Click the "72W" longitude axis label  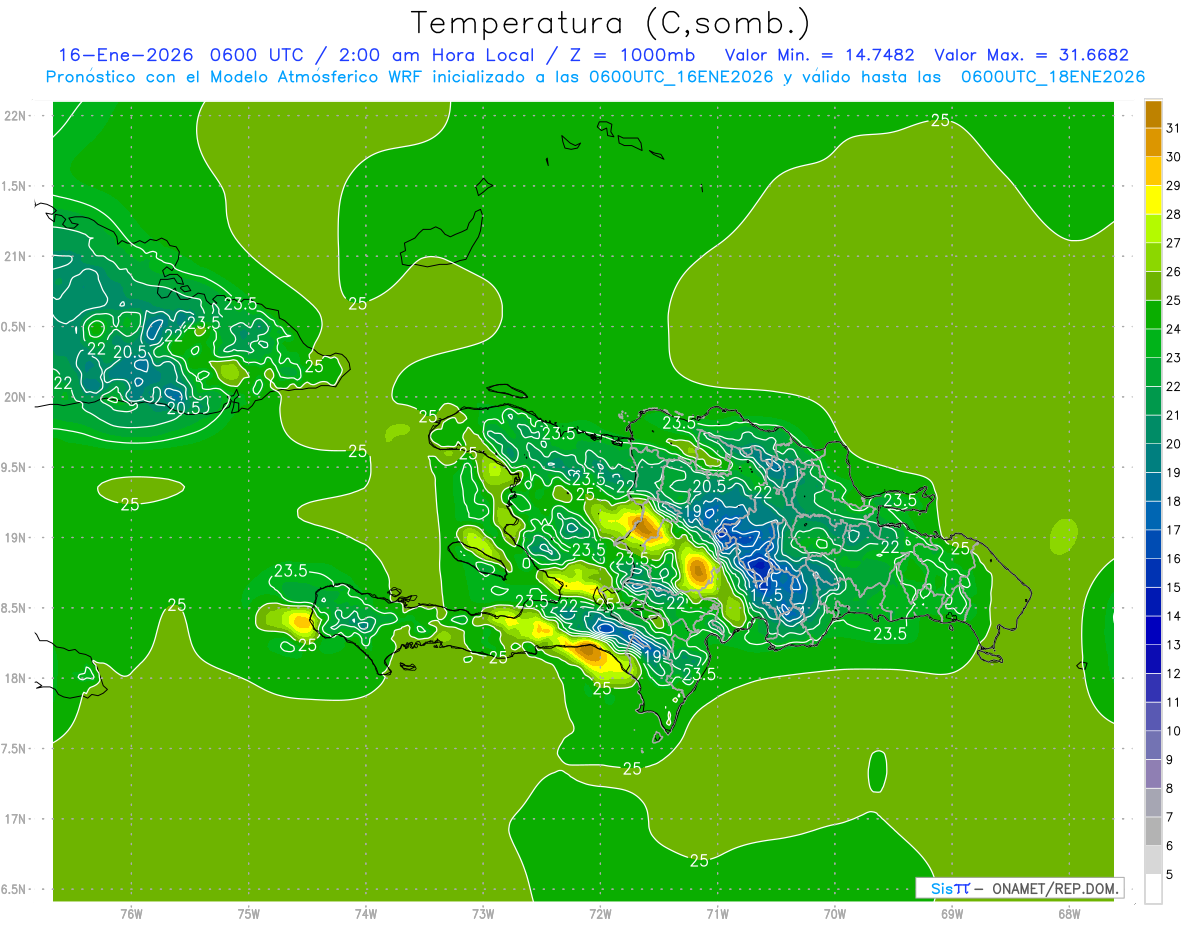(x=600, y=914)
